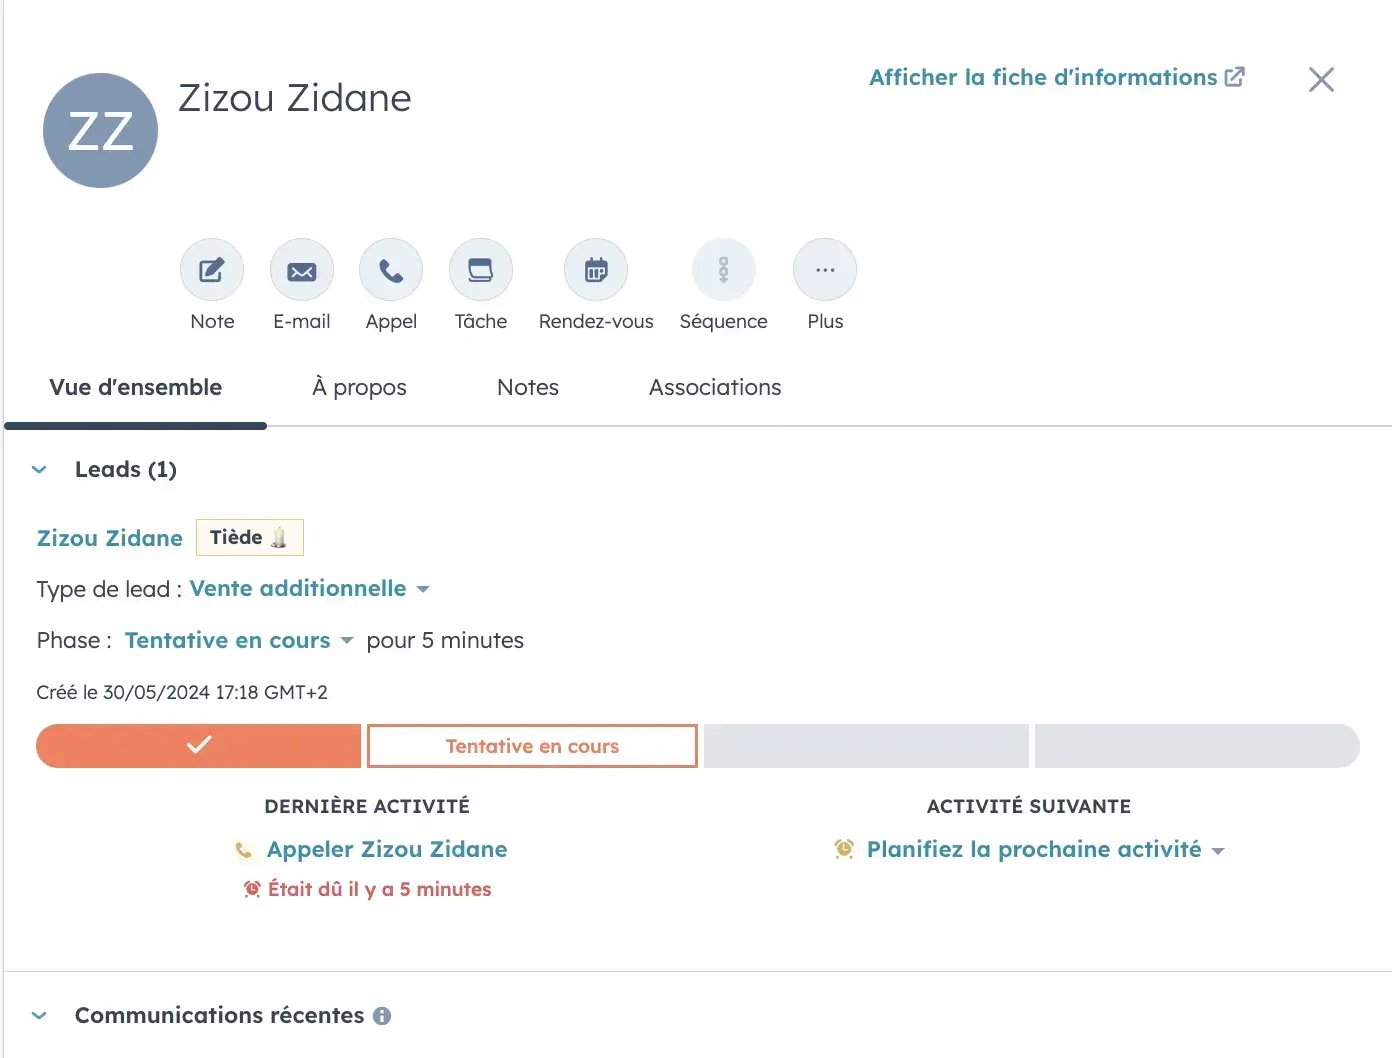The height and width of the screenshot is (1058, 1392).
Task: Open more actions with the Plus icon
Action: click(825, 270)
